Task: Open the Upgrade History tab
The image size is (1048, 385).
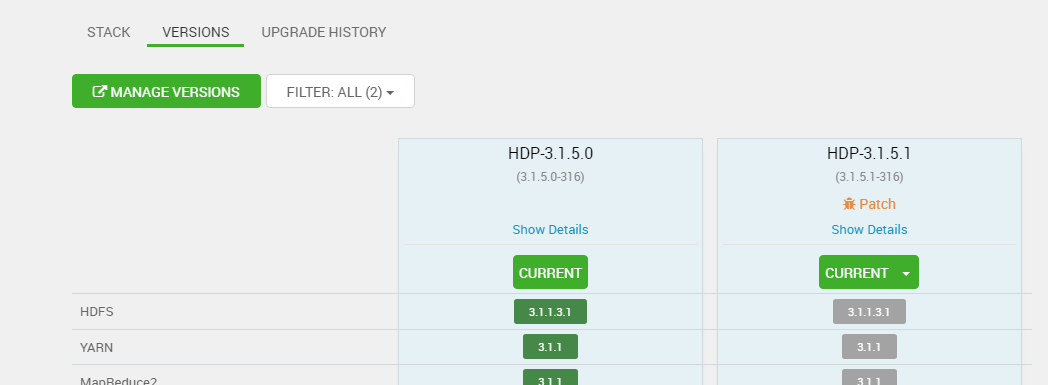Action: pyautogui.click(x=323, y=32)
